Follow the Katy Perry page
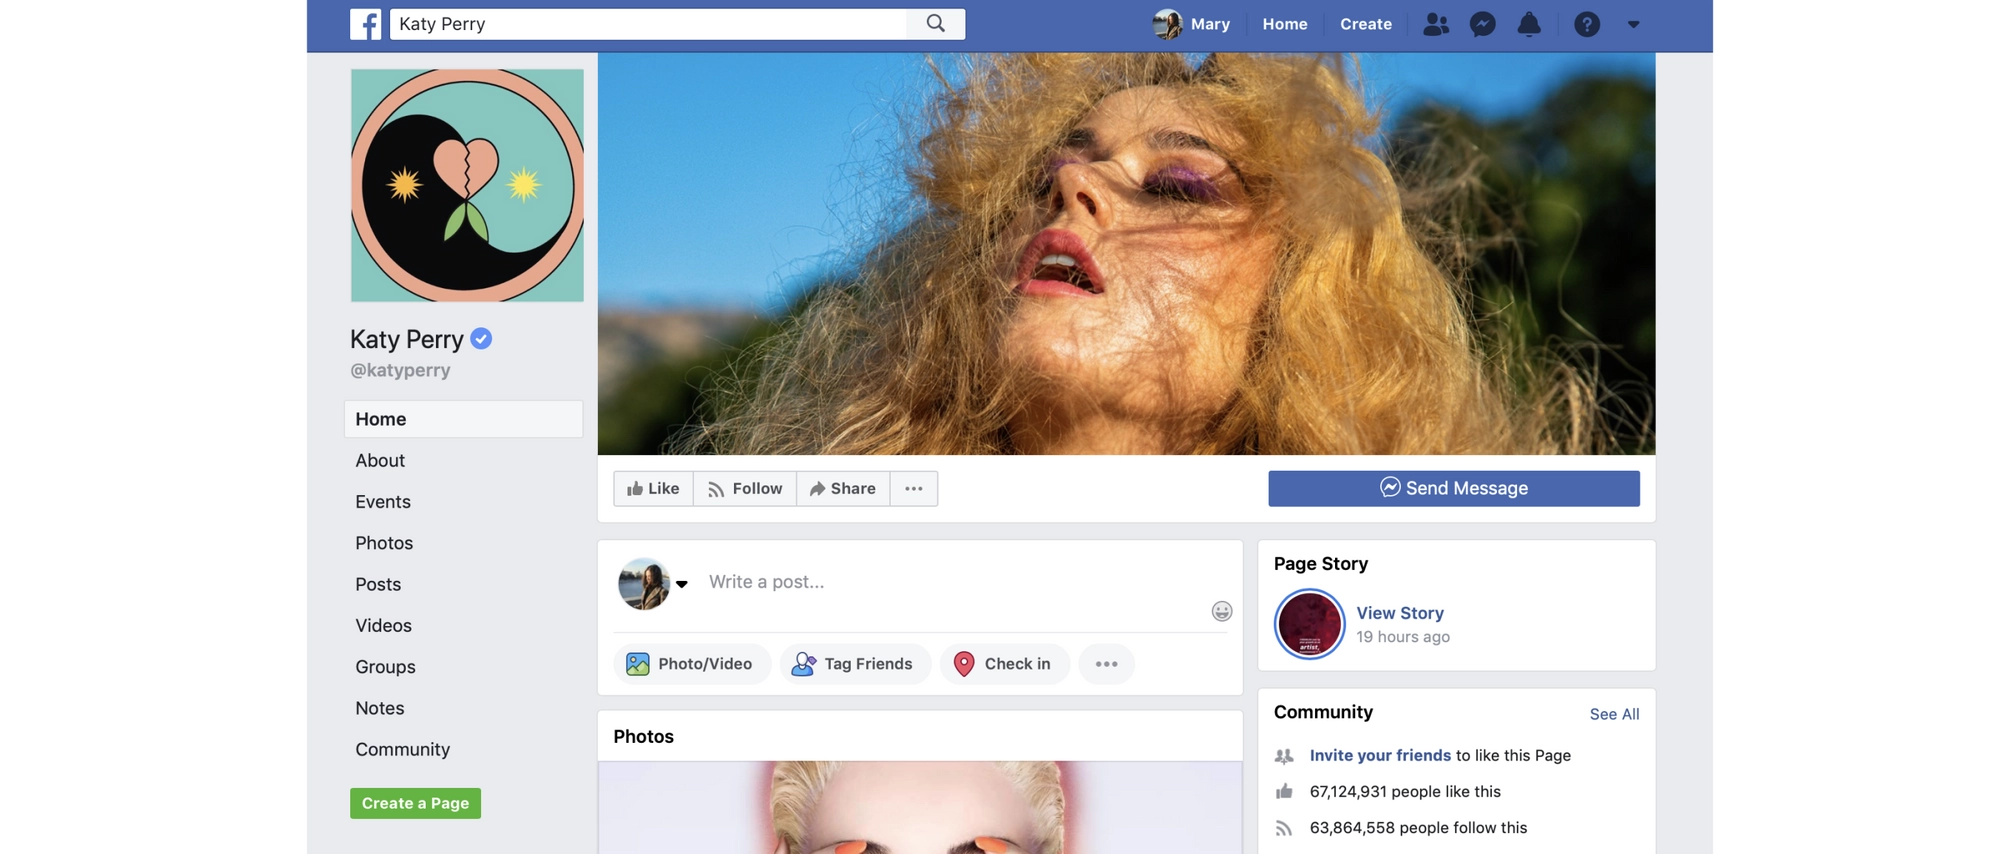This screenshot has height=854, width=2000. (745, 488)
